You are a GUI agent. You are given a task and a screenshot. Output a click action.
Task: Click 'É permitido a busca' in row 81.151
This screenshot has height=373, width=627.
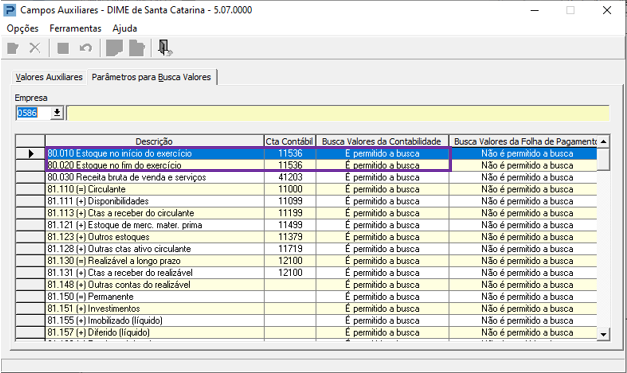pyautogui.click(x=382, y=309)
